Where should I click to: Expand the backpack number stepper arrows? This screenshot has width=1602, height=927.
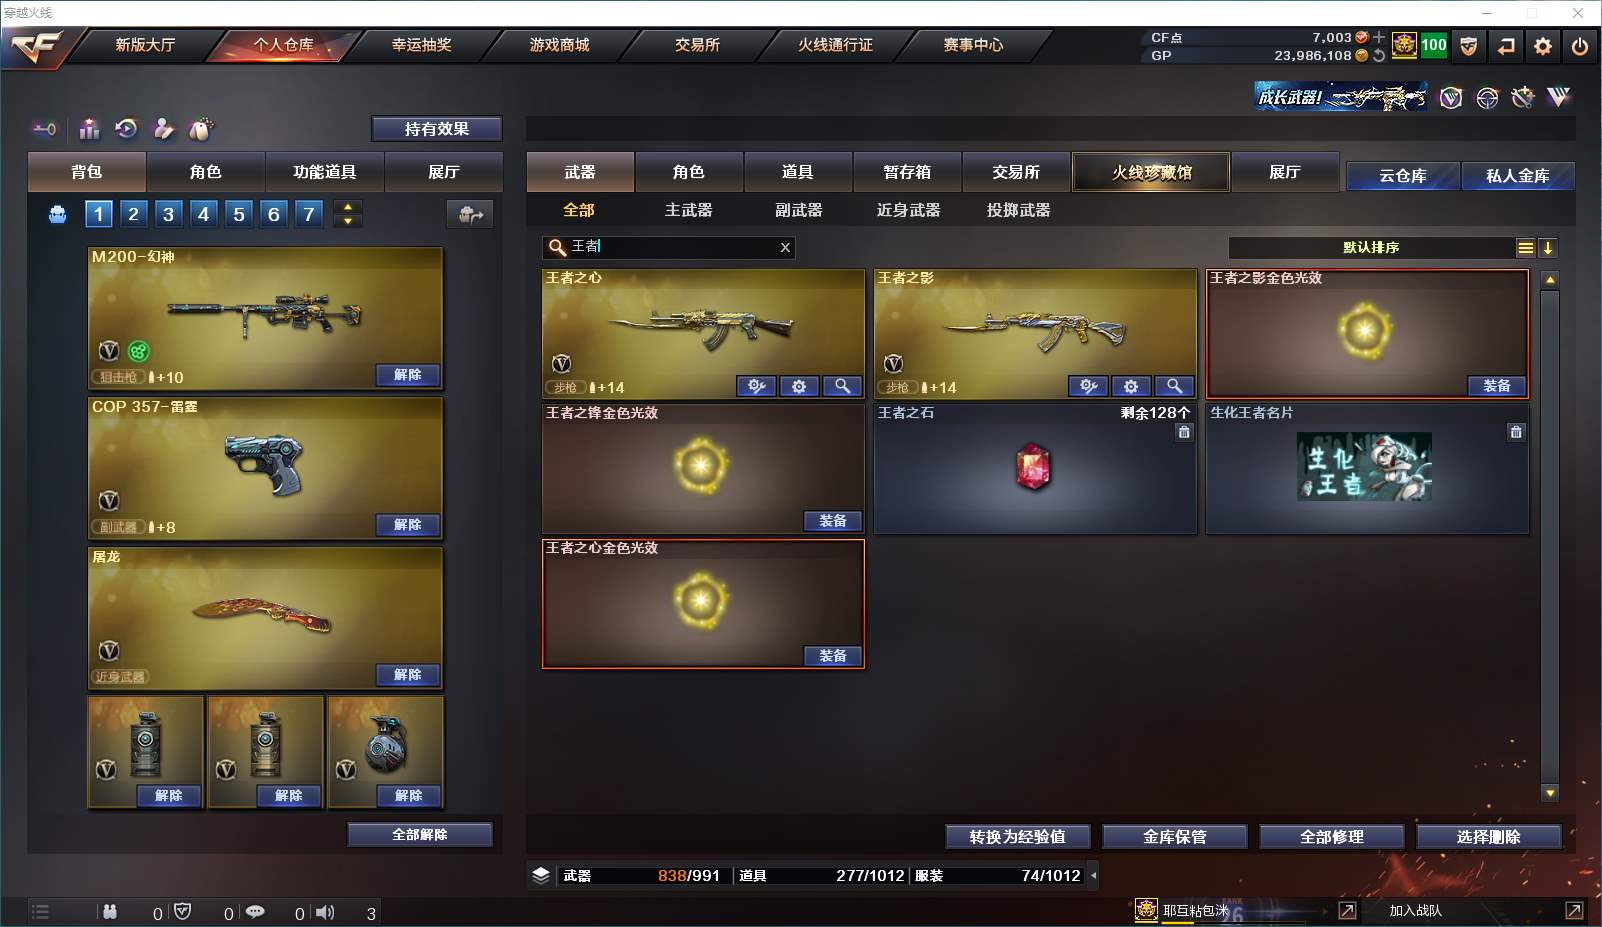[347, 213]
